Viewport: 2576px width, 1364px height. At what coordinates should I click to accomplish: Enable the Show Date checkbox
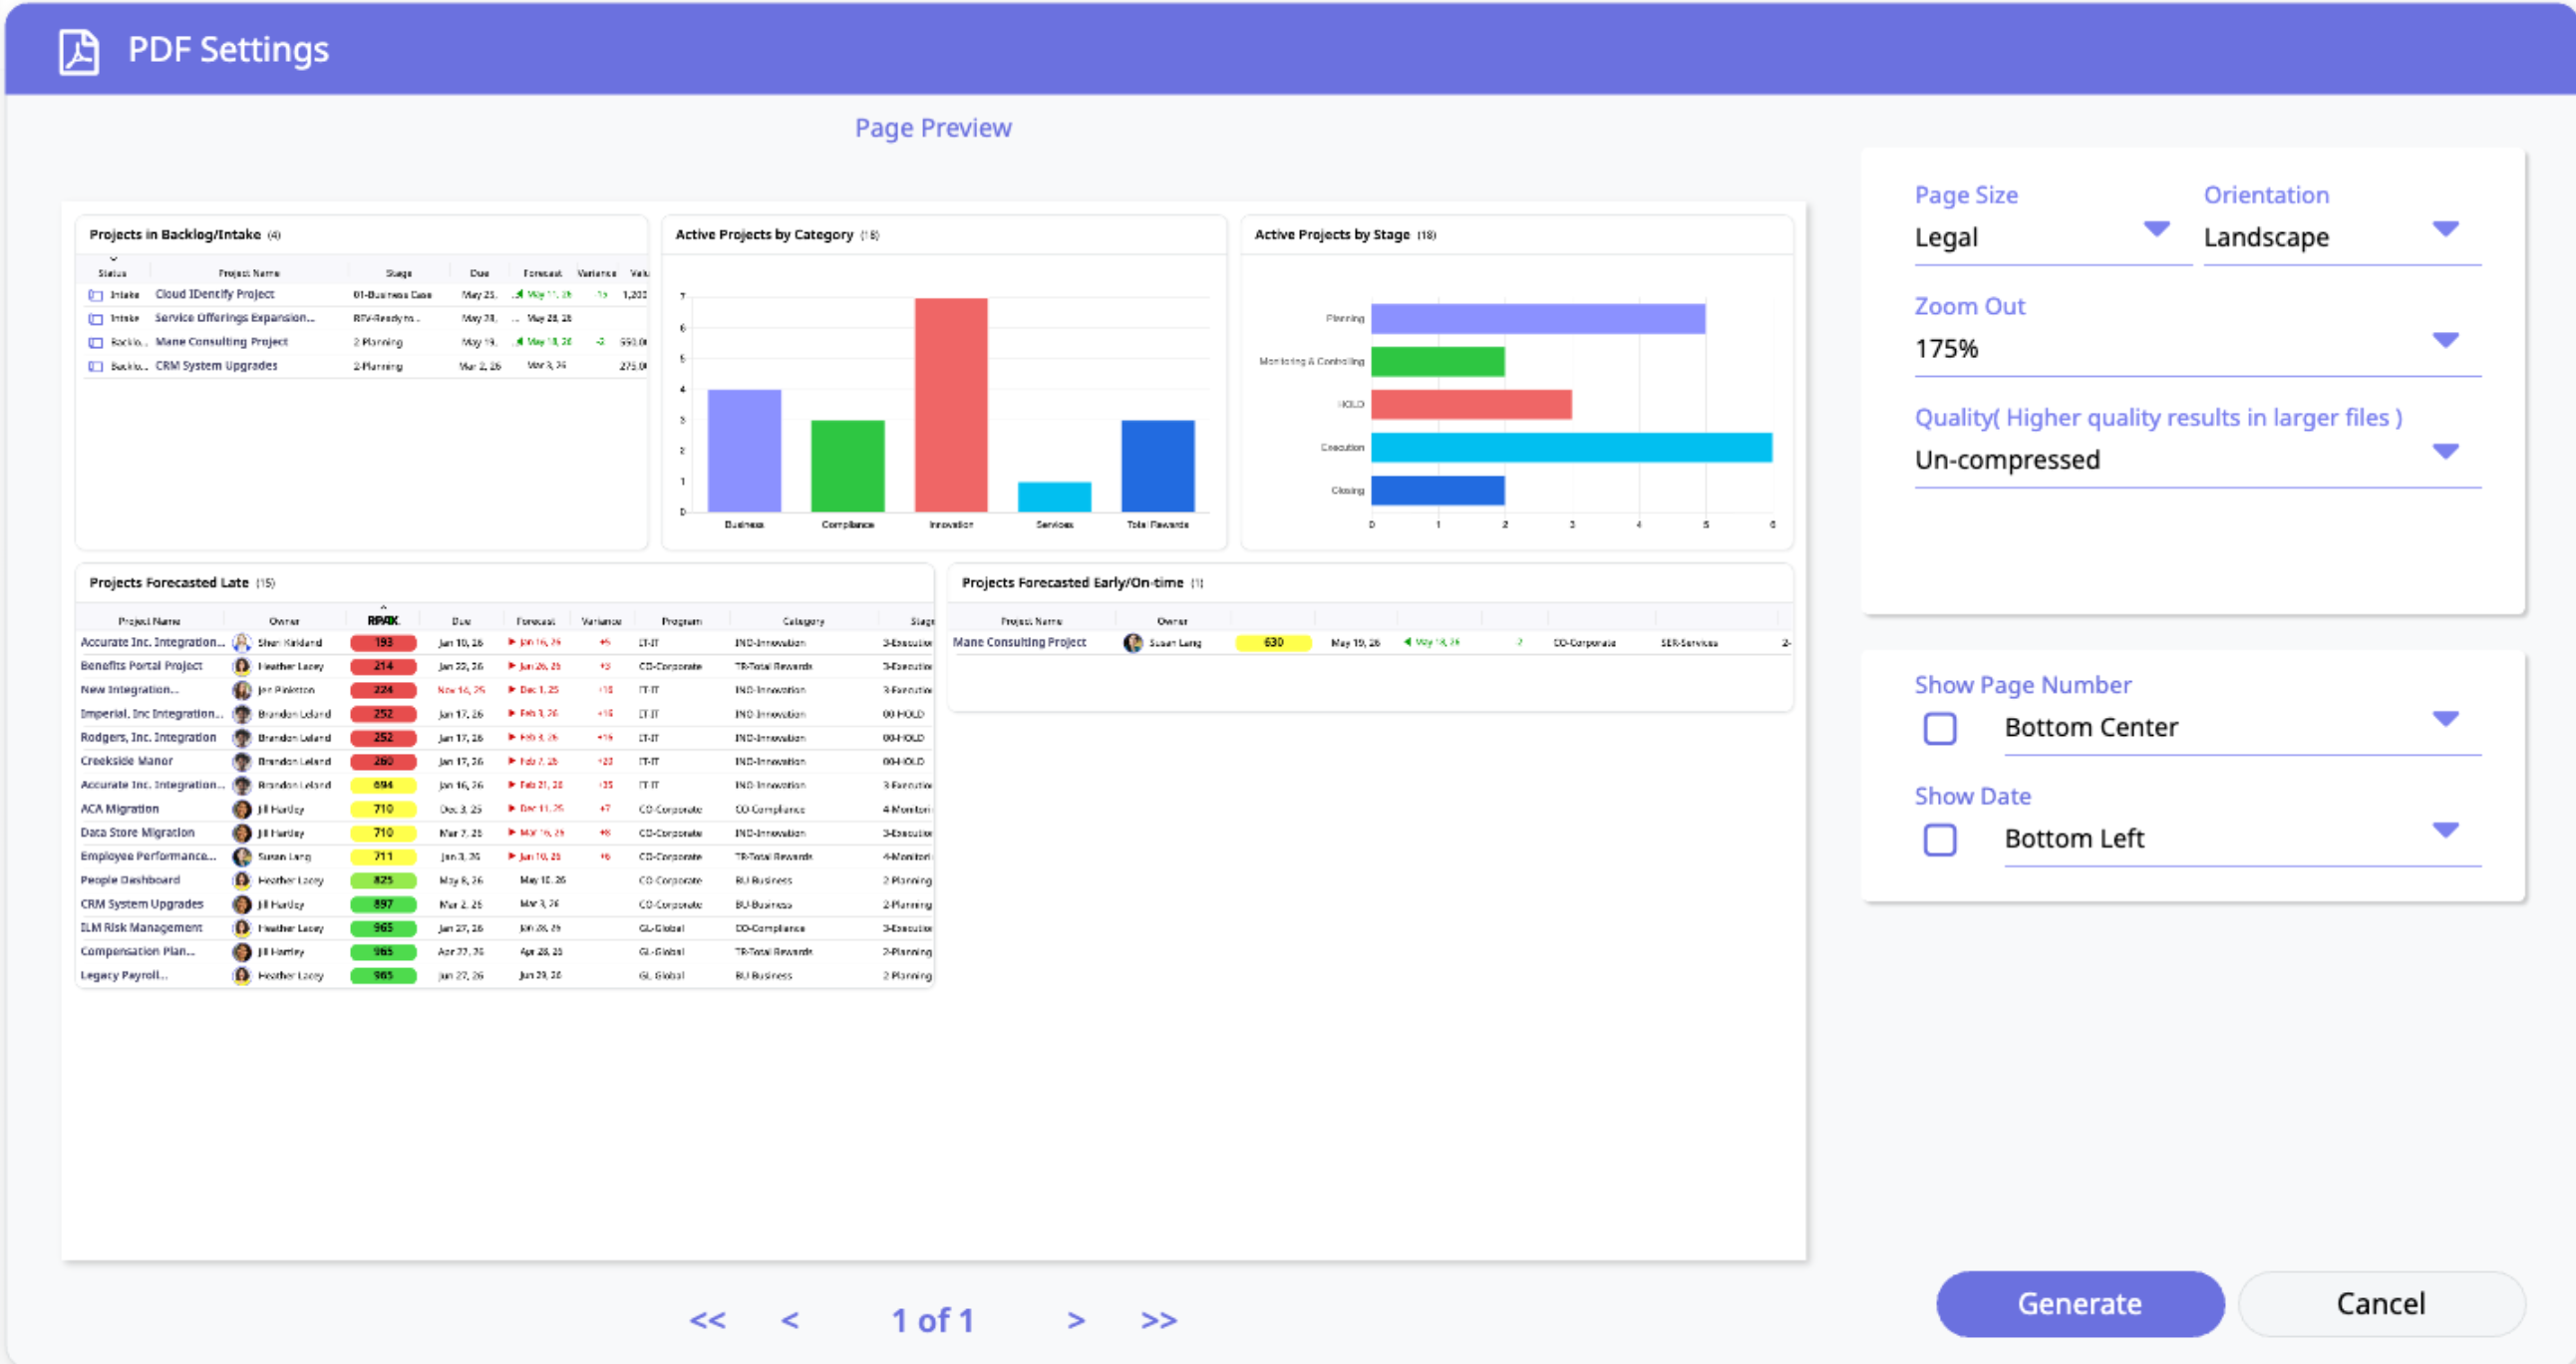point(1939,839)
